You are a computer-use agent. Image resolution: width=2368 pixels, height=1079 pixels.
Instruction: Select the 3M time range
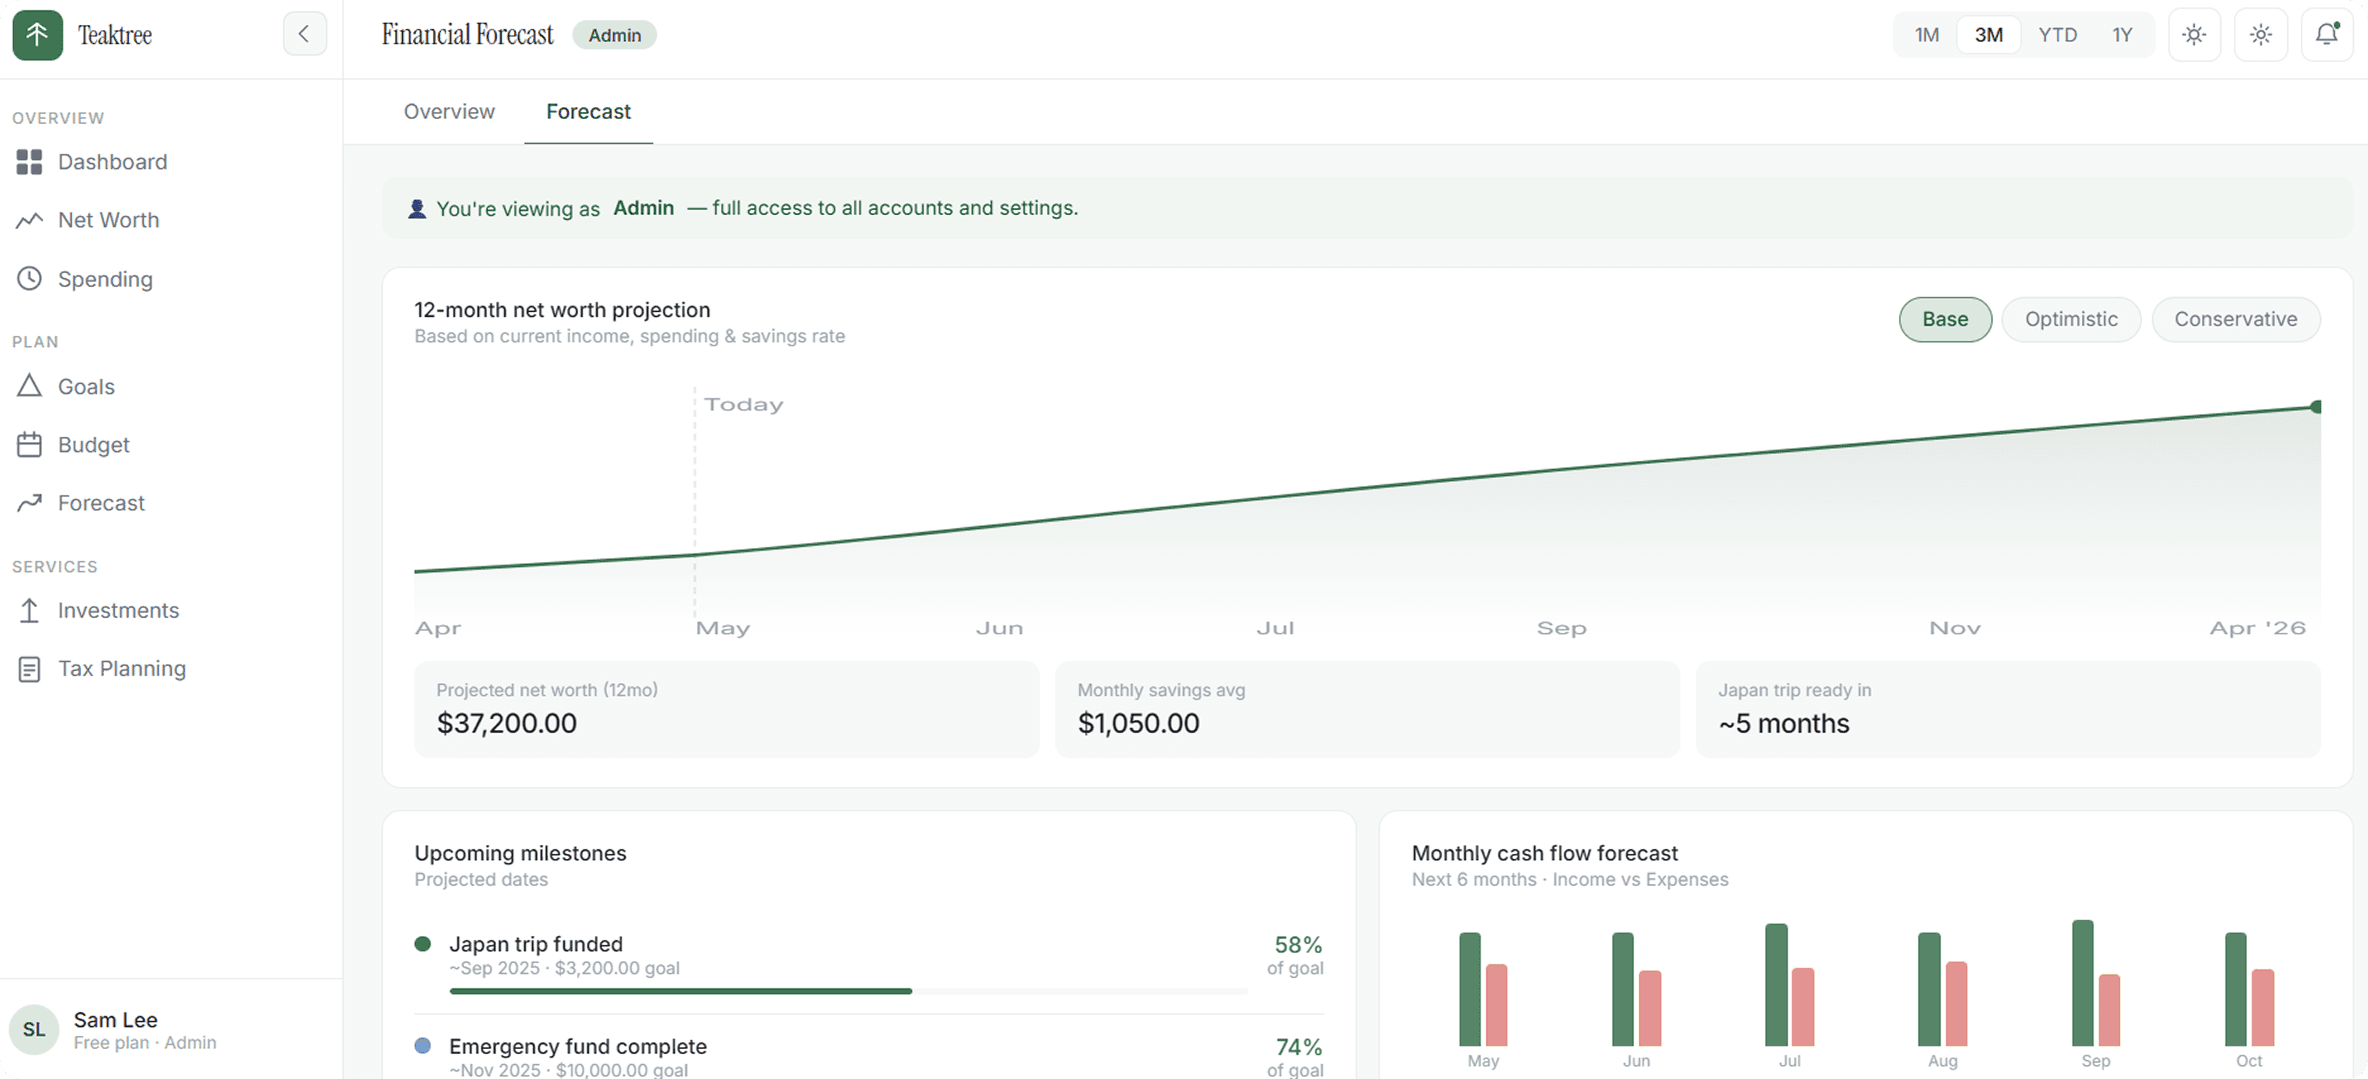[1989, 35]
